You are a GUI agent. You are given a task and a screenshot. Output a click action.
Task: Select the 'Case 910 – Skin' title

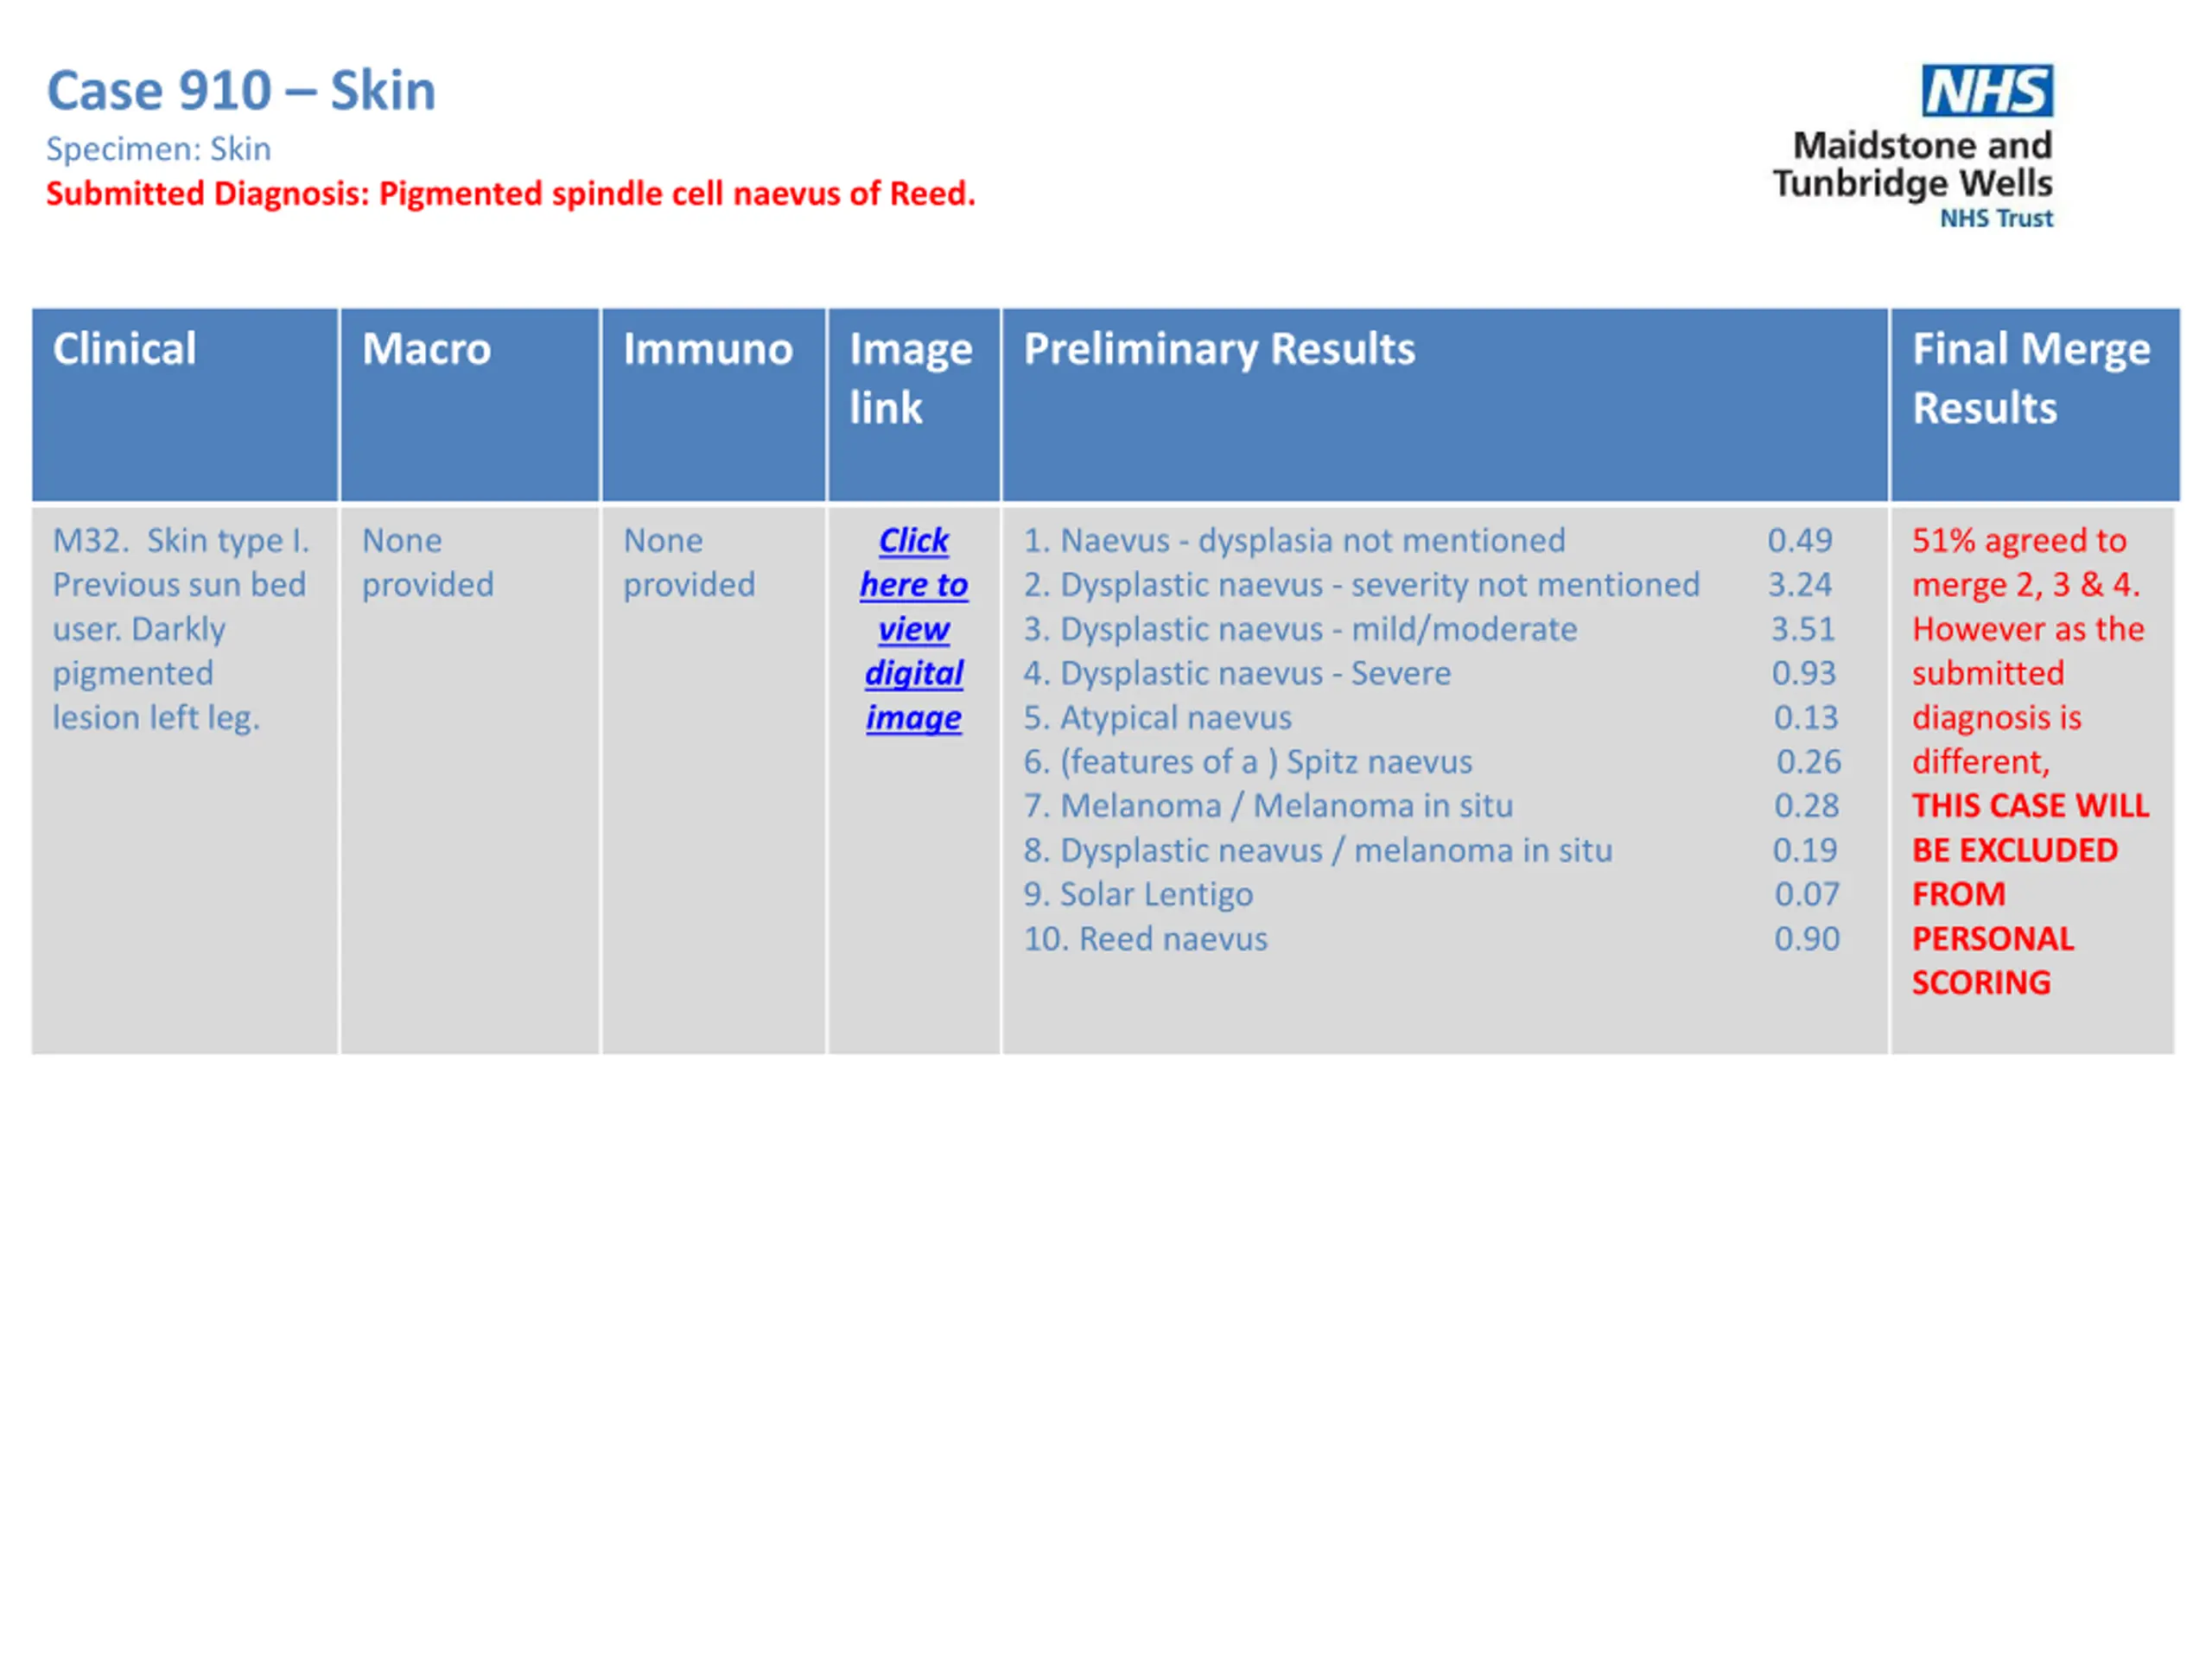(x=241, y=91)
